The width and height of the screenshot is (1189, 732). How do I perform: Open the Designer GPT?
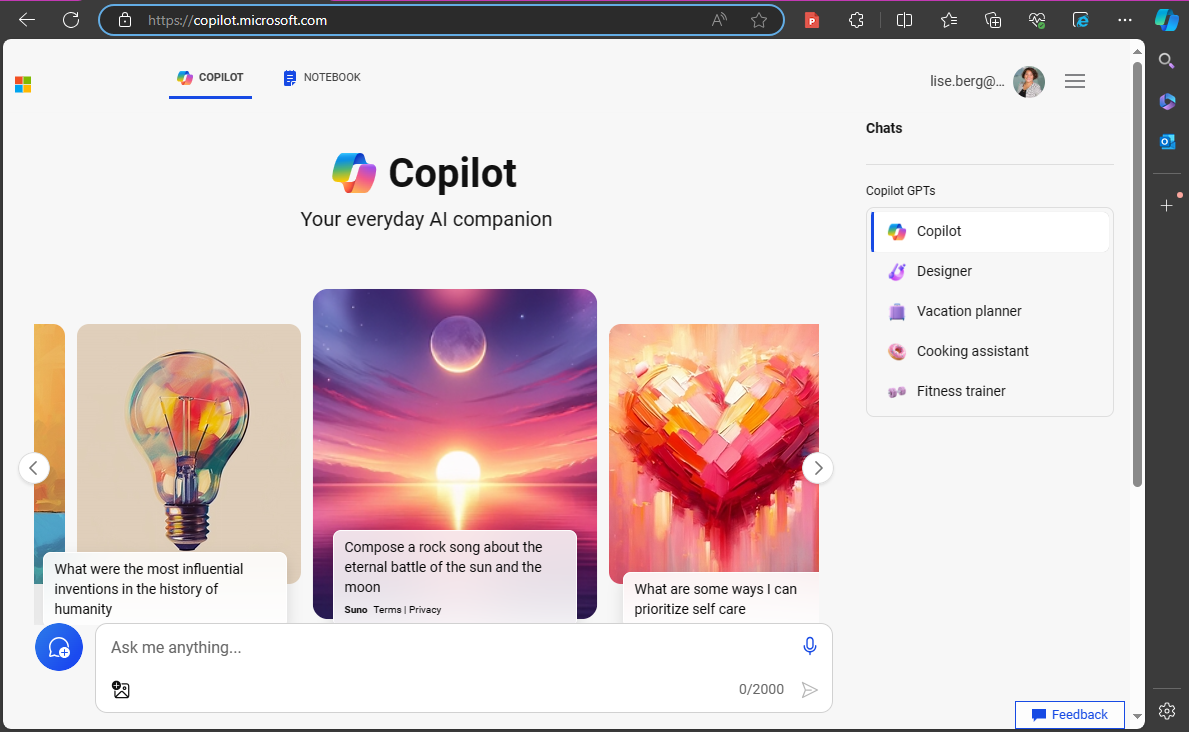click(x=944, y=271)
